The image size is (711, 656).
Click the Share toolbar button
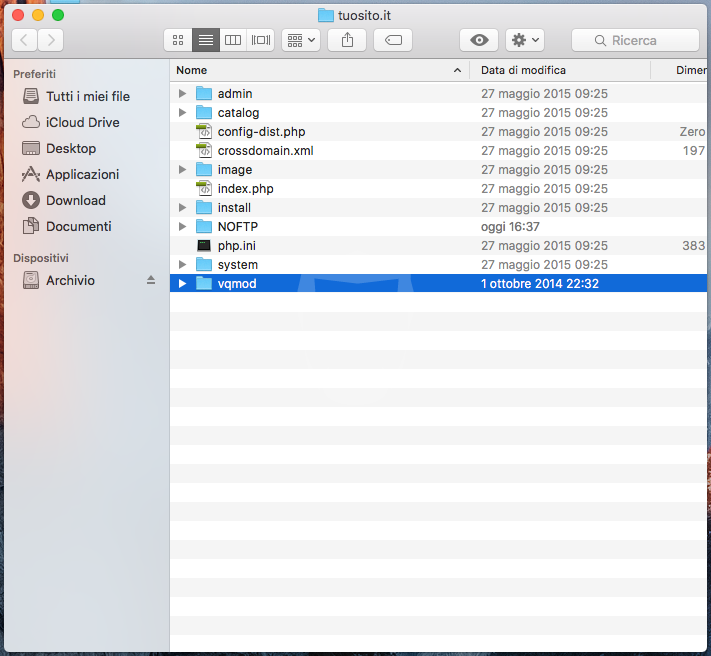tap(347, 40)
